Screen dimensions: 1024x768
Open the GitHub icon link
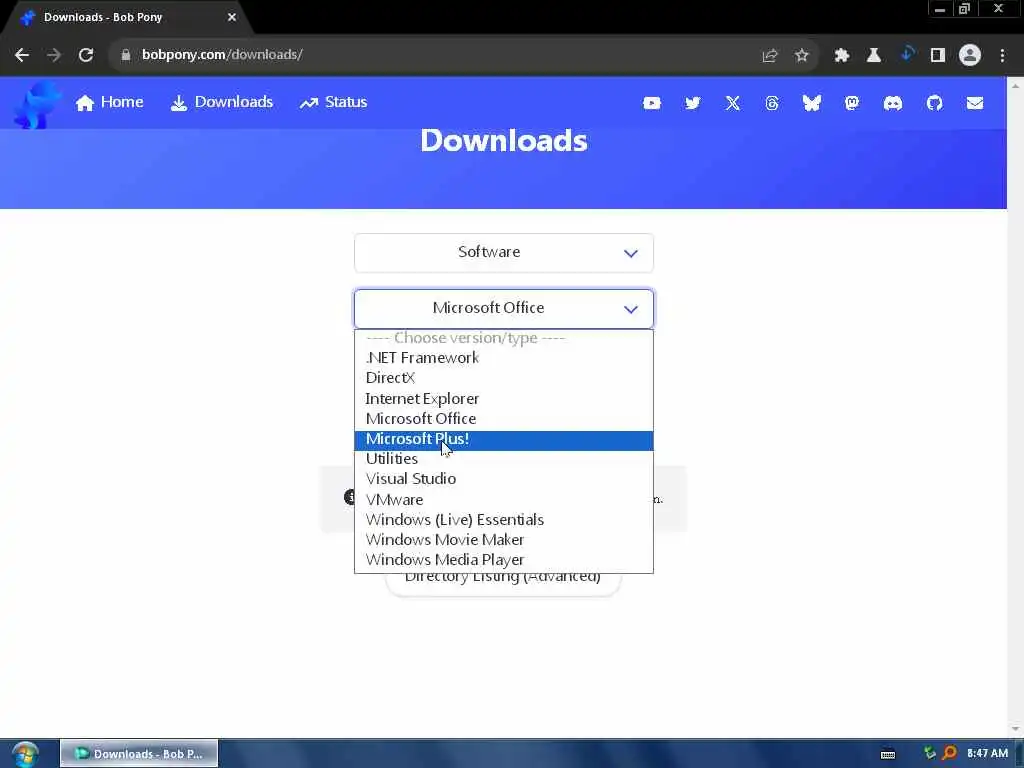click(x=935, y=103)
